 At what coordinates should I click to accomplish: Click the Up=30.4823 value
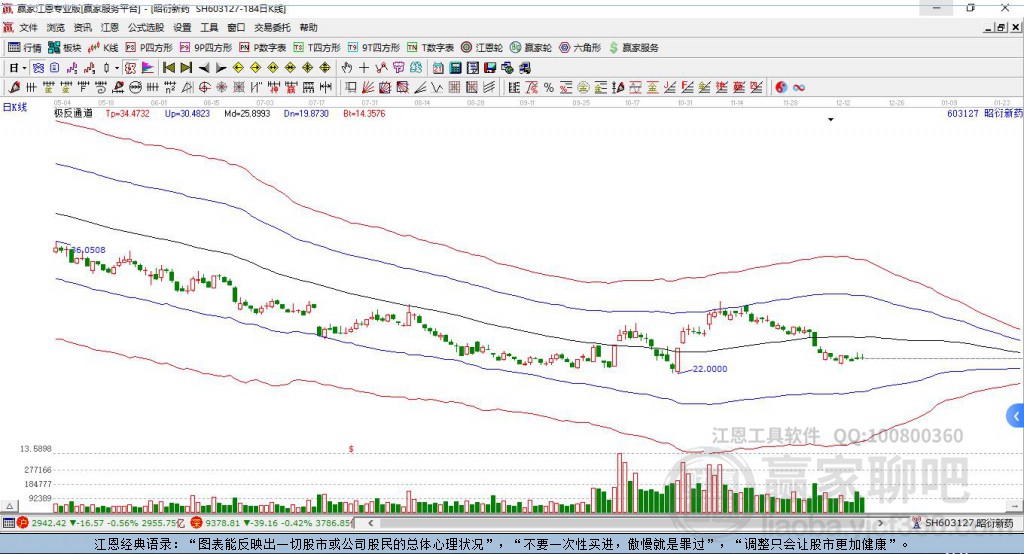[187, 113]
